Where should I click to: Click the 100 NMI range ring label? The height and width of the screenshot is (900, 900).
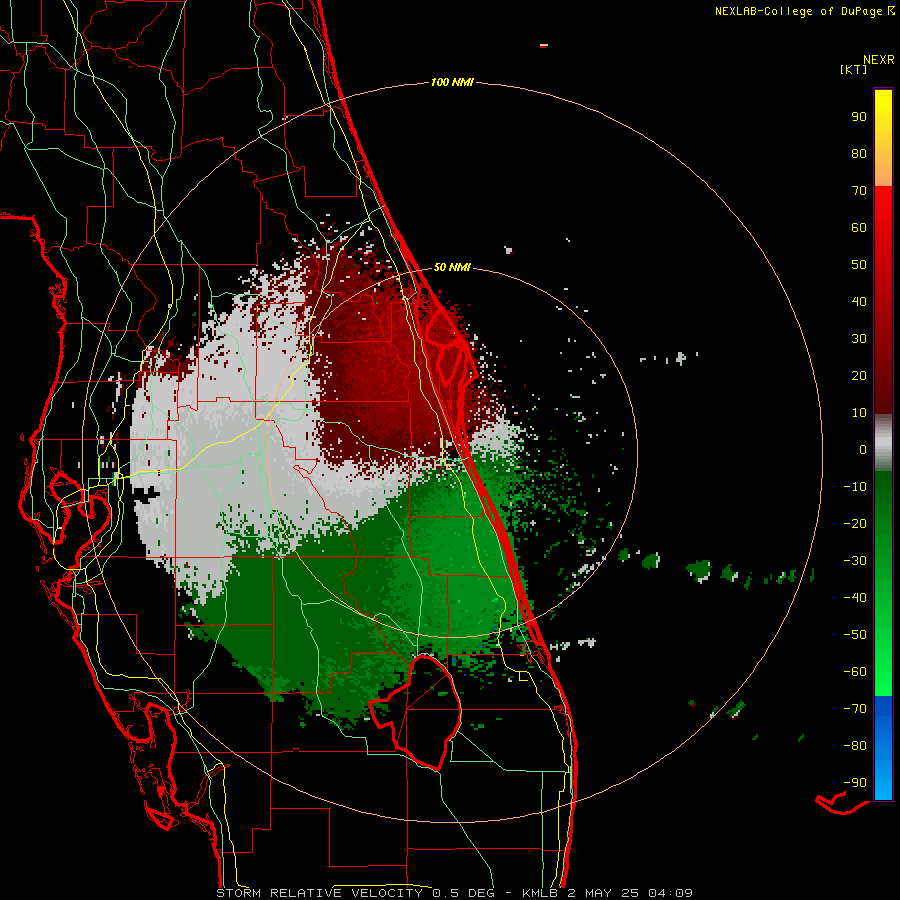(x=452, y=82)
